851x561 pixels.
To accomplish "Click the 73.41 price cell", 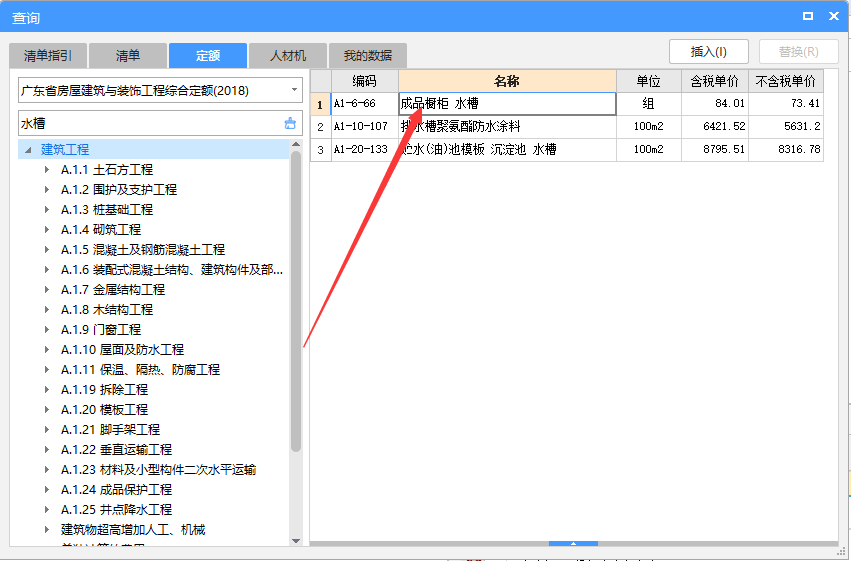I will coord(786,104).
